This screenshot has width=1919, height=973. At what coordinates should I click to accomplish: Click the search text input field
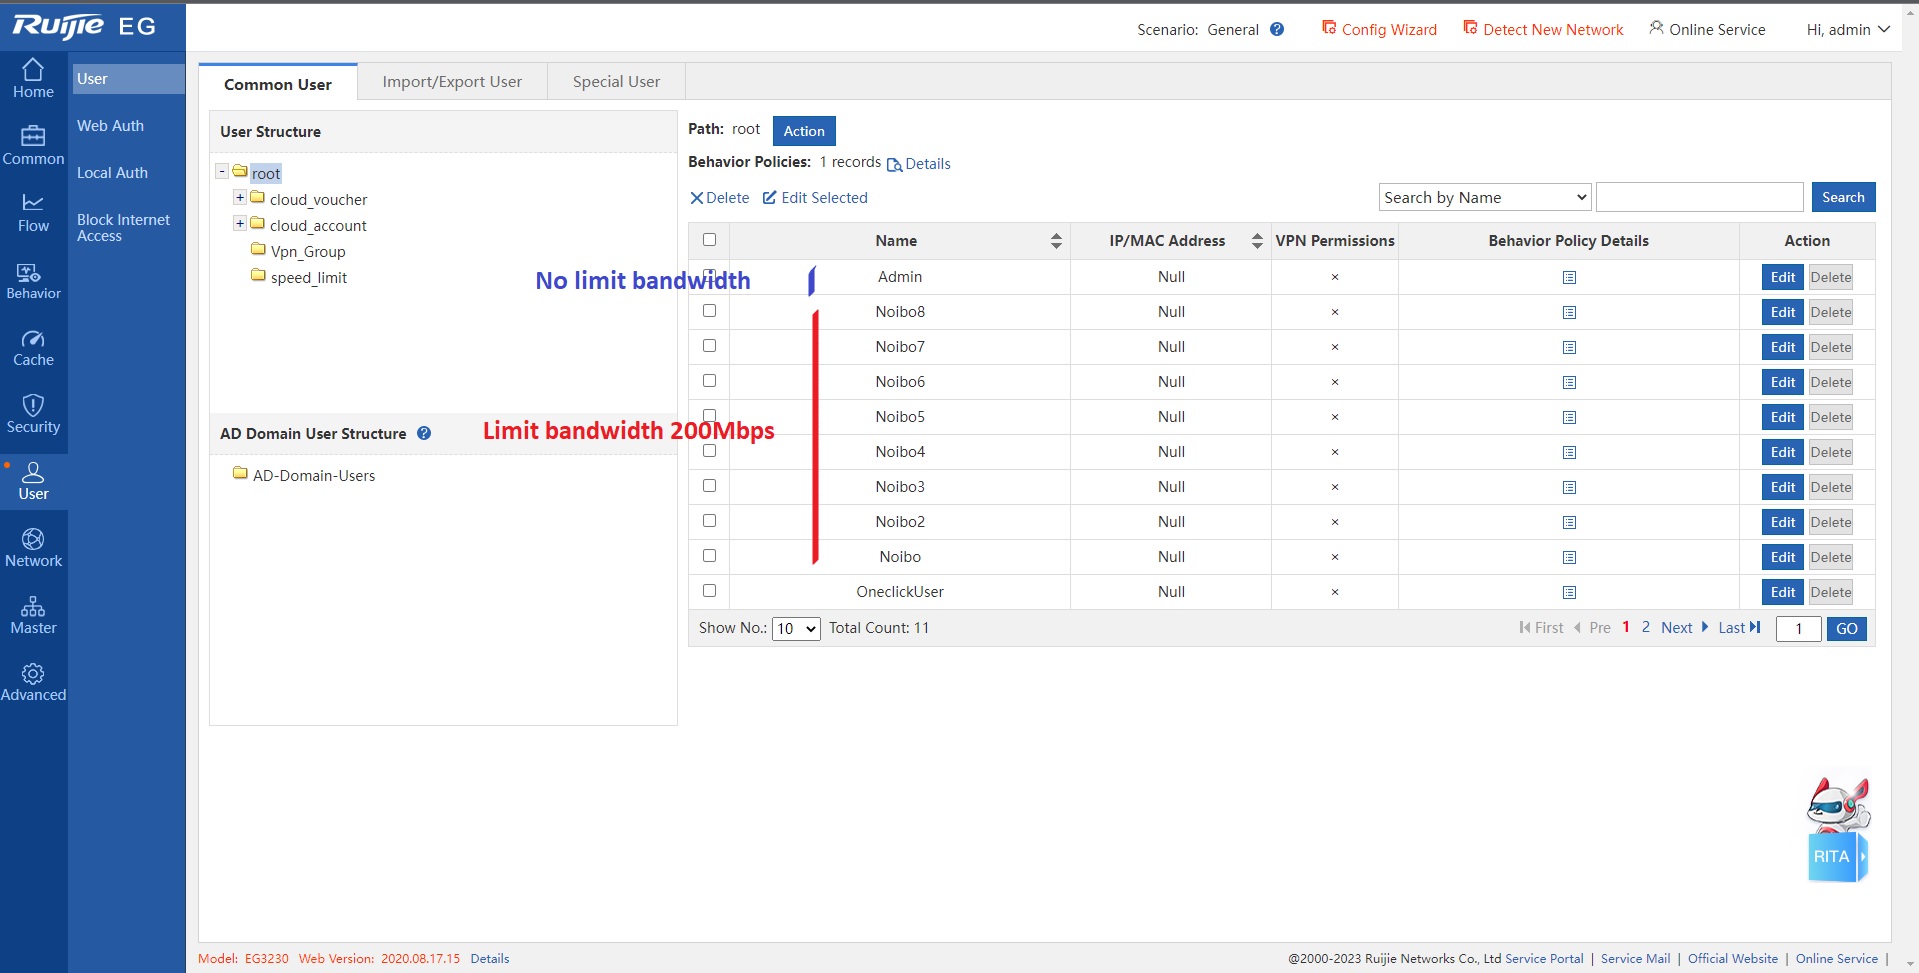1699,197
